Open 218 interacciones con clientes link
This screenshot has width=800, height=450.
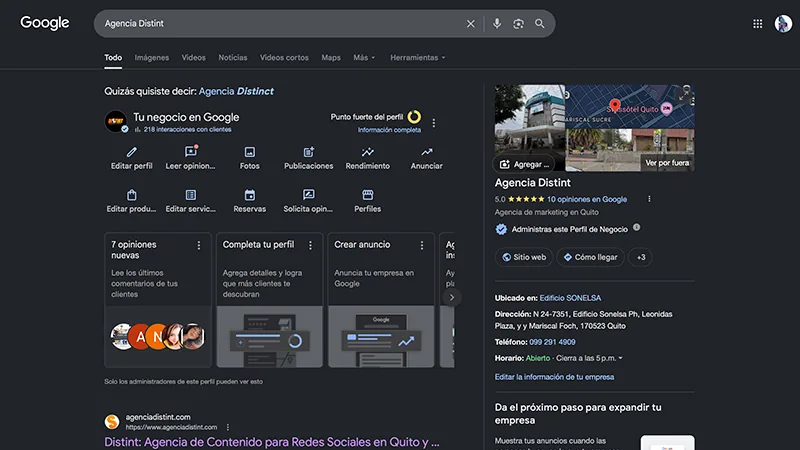click(187, 130)
